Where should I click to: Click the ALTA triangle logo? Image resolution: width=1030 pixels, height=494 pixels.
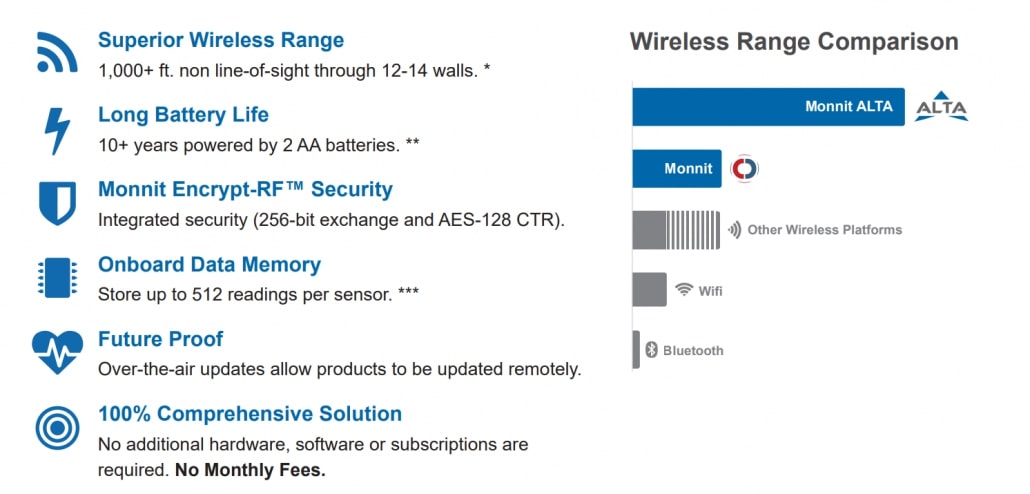[x=942, y=107]
